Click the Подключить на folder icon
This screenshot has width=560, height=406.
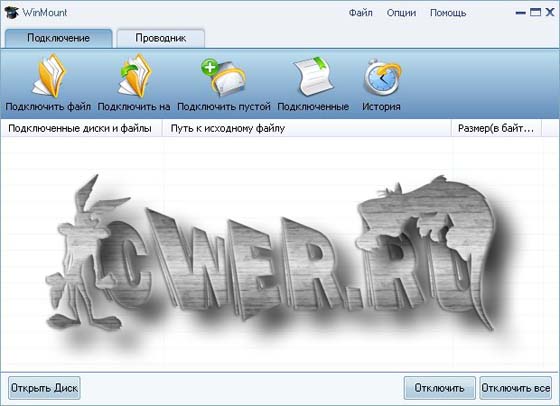(135, 76)
